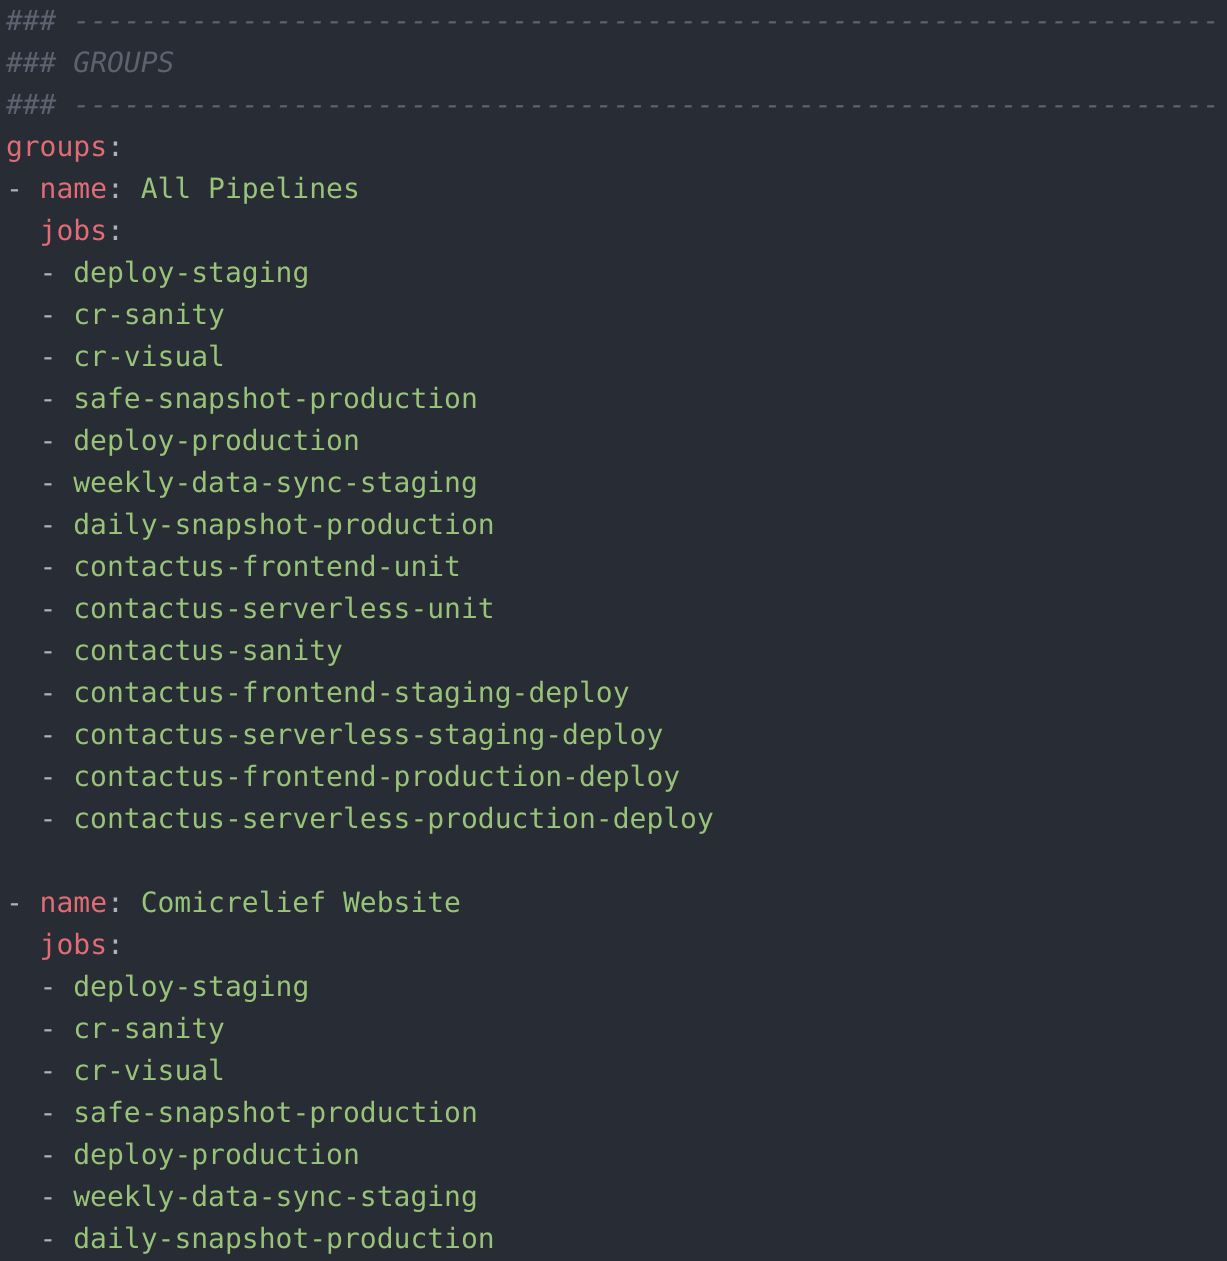
Task: Select the 'All Pipelines' group name value
Action: point(249,189)
